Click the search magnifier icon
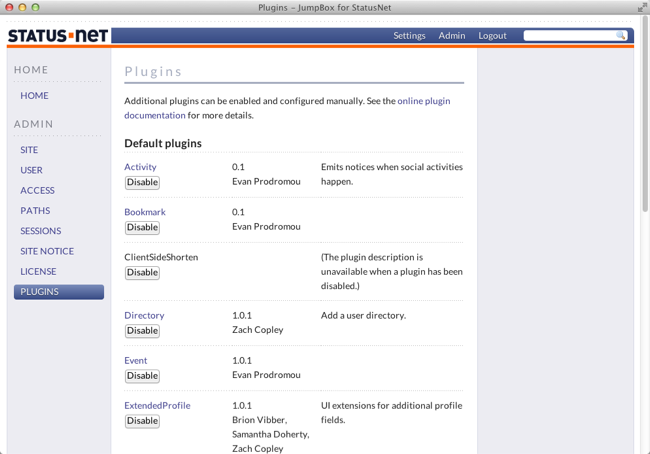The height and width of the screenshot is (454, 650). coord(620,36)
